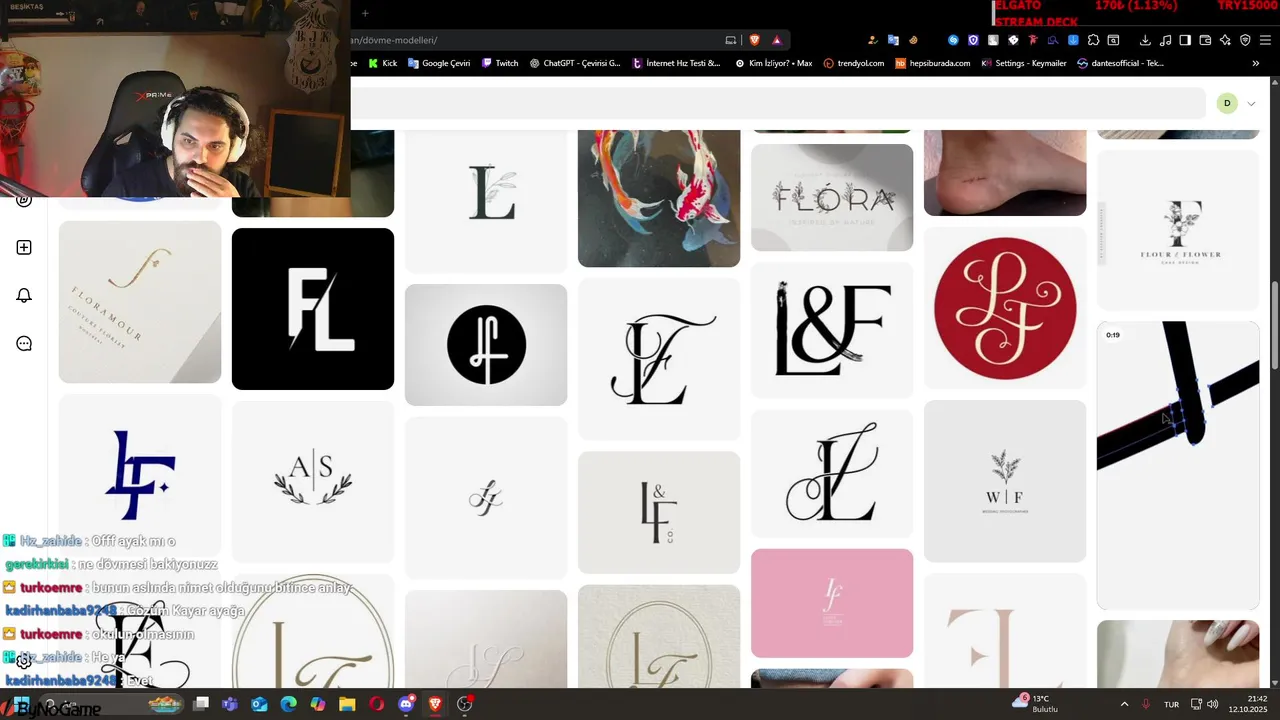
Task: Open the Floramour gold card pin
Action: coord(140,302)
